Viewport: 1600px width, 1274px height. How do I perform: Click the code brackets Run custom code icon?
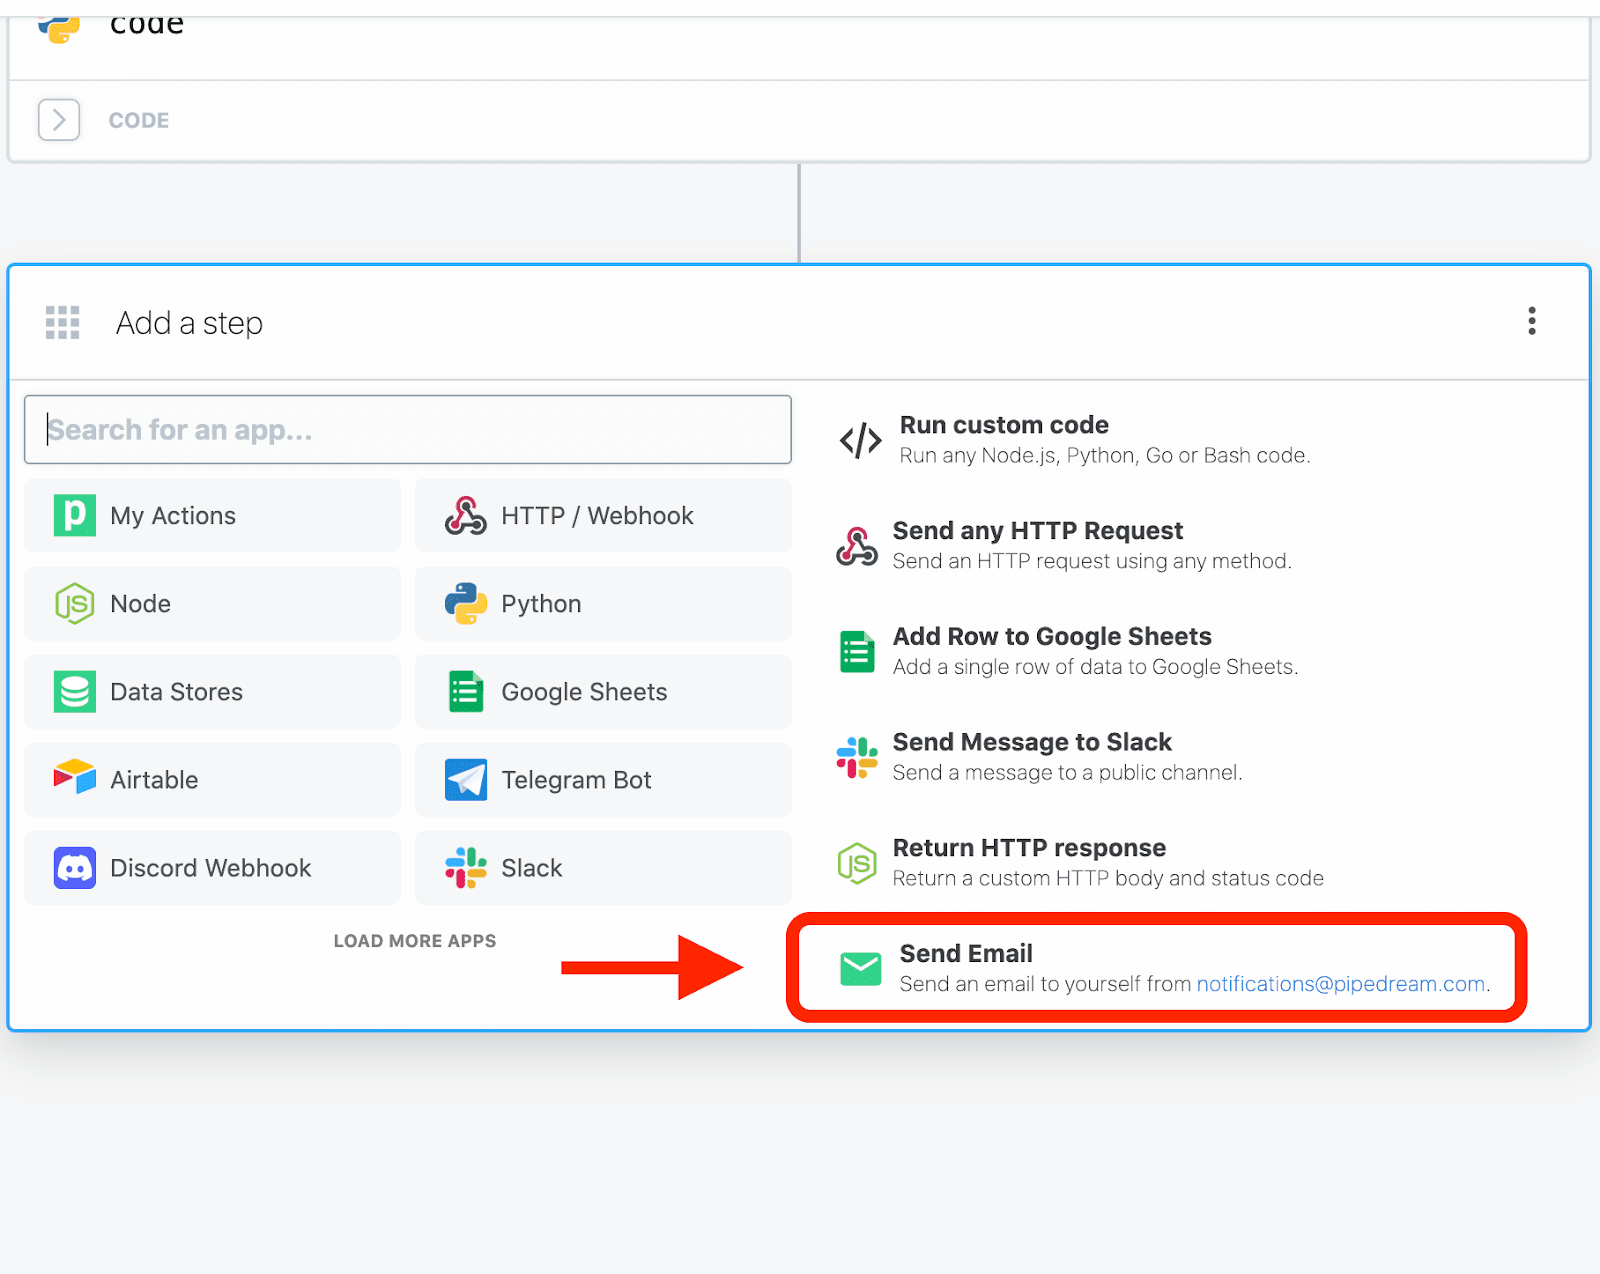coord(861,440)
